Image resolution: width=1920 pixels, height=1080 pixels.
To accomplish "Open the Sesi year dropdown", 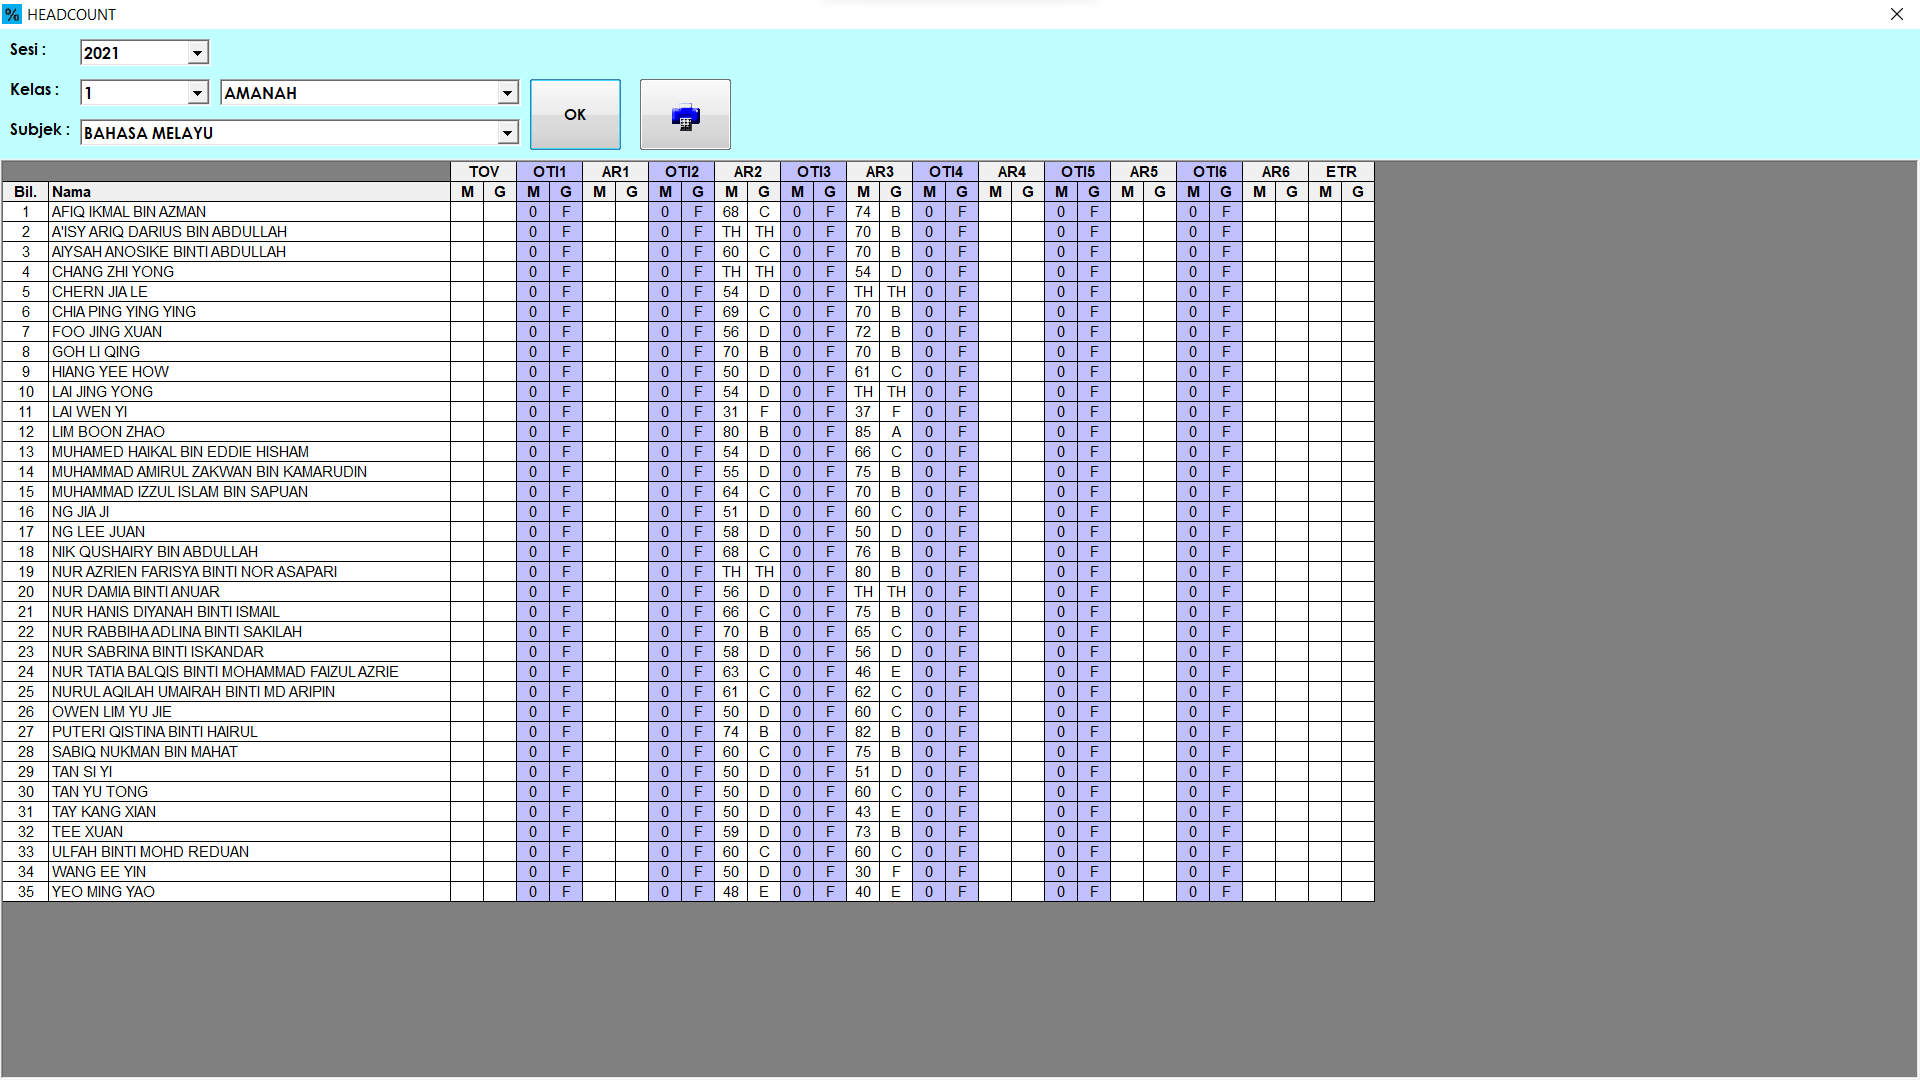I will [197, 53].
